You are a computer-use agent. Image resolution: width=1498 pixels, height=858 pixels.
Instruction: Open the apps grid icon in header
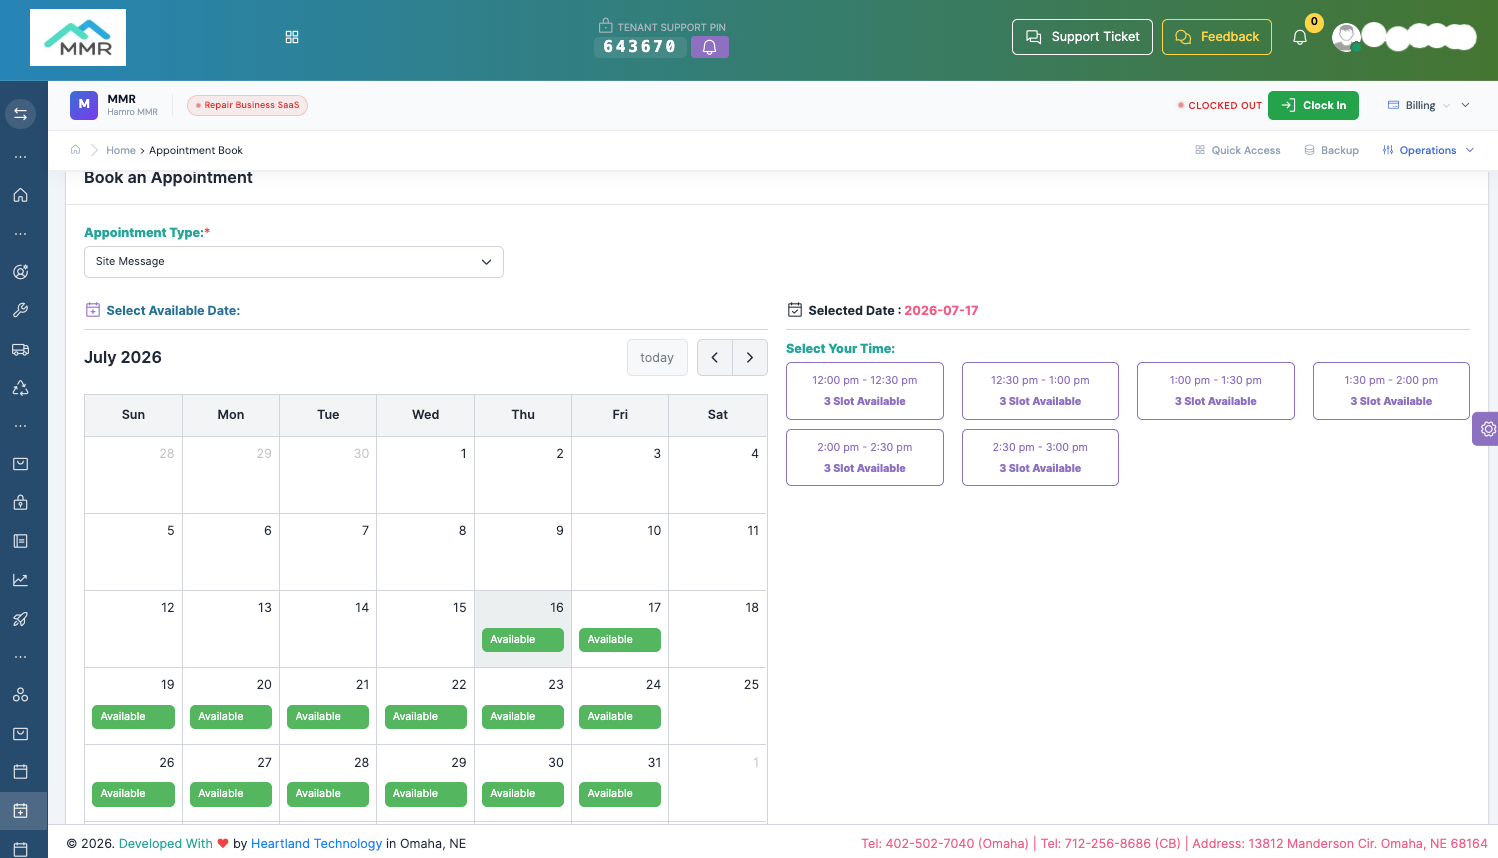292,37
